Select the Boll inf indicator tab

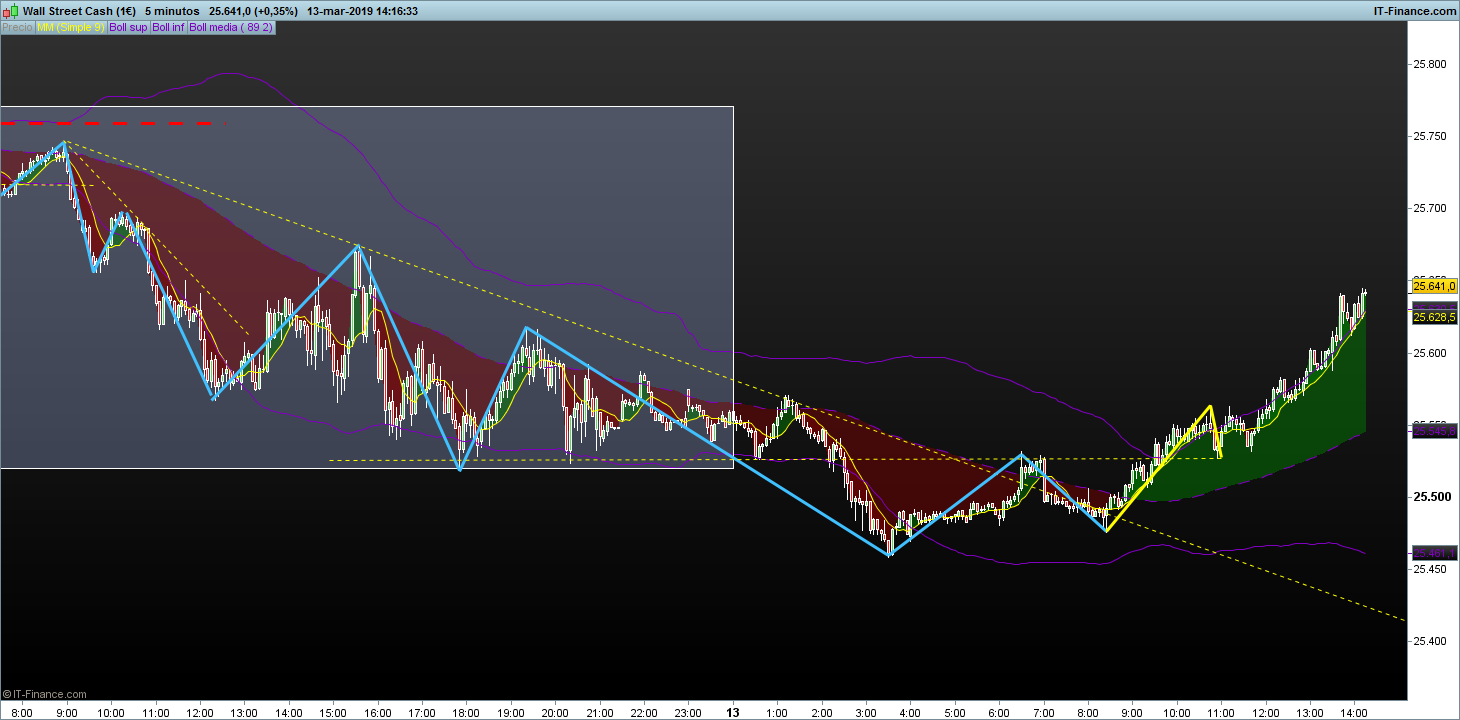[x=169, y=28]
